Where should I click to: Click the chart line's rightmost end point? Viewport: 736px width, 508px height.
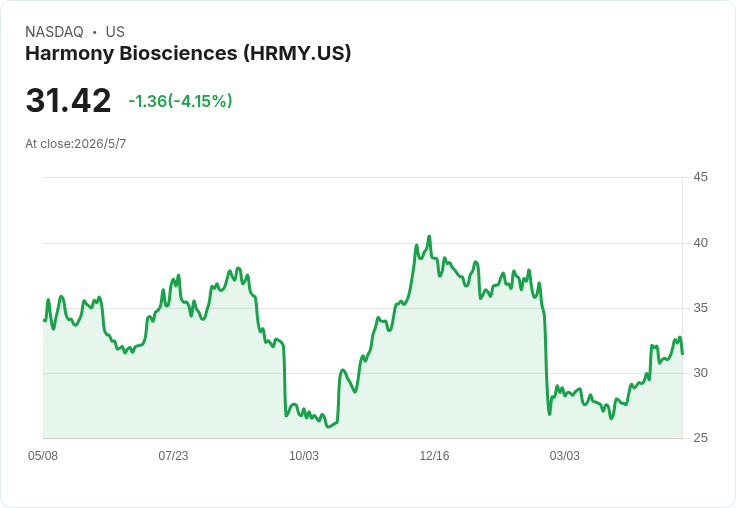tap(682, 354)
